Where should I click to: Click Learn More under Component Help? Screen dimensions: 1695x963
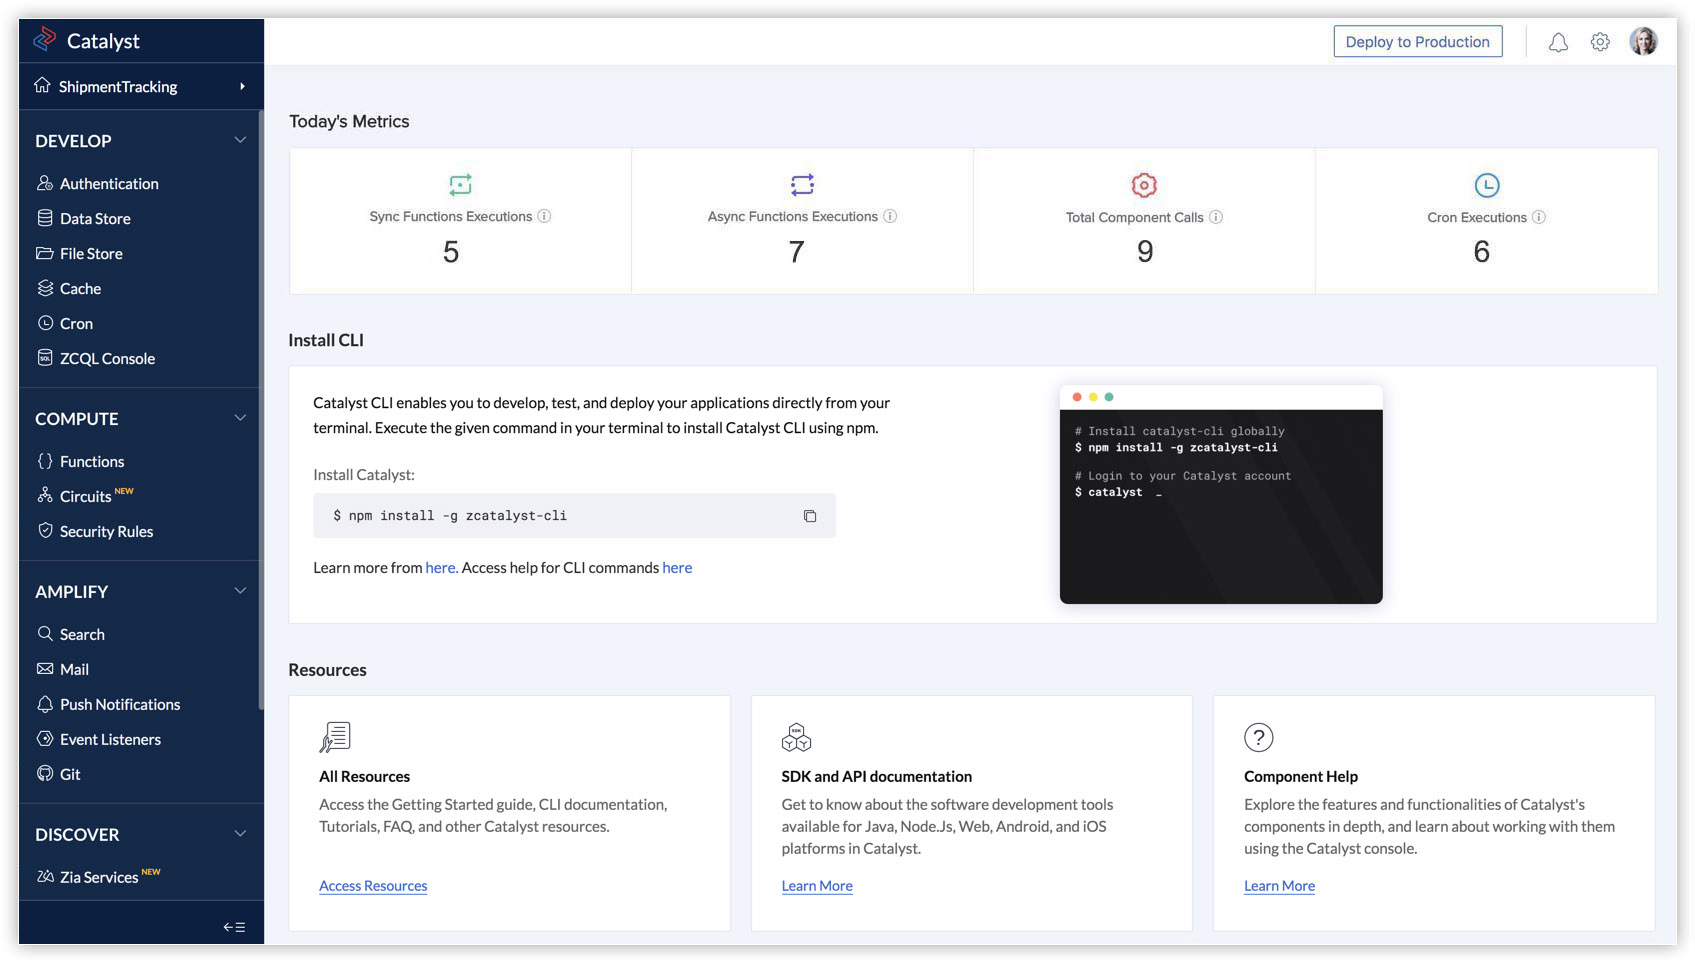pyautogui.click(x=1279, y=886)
